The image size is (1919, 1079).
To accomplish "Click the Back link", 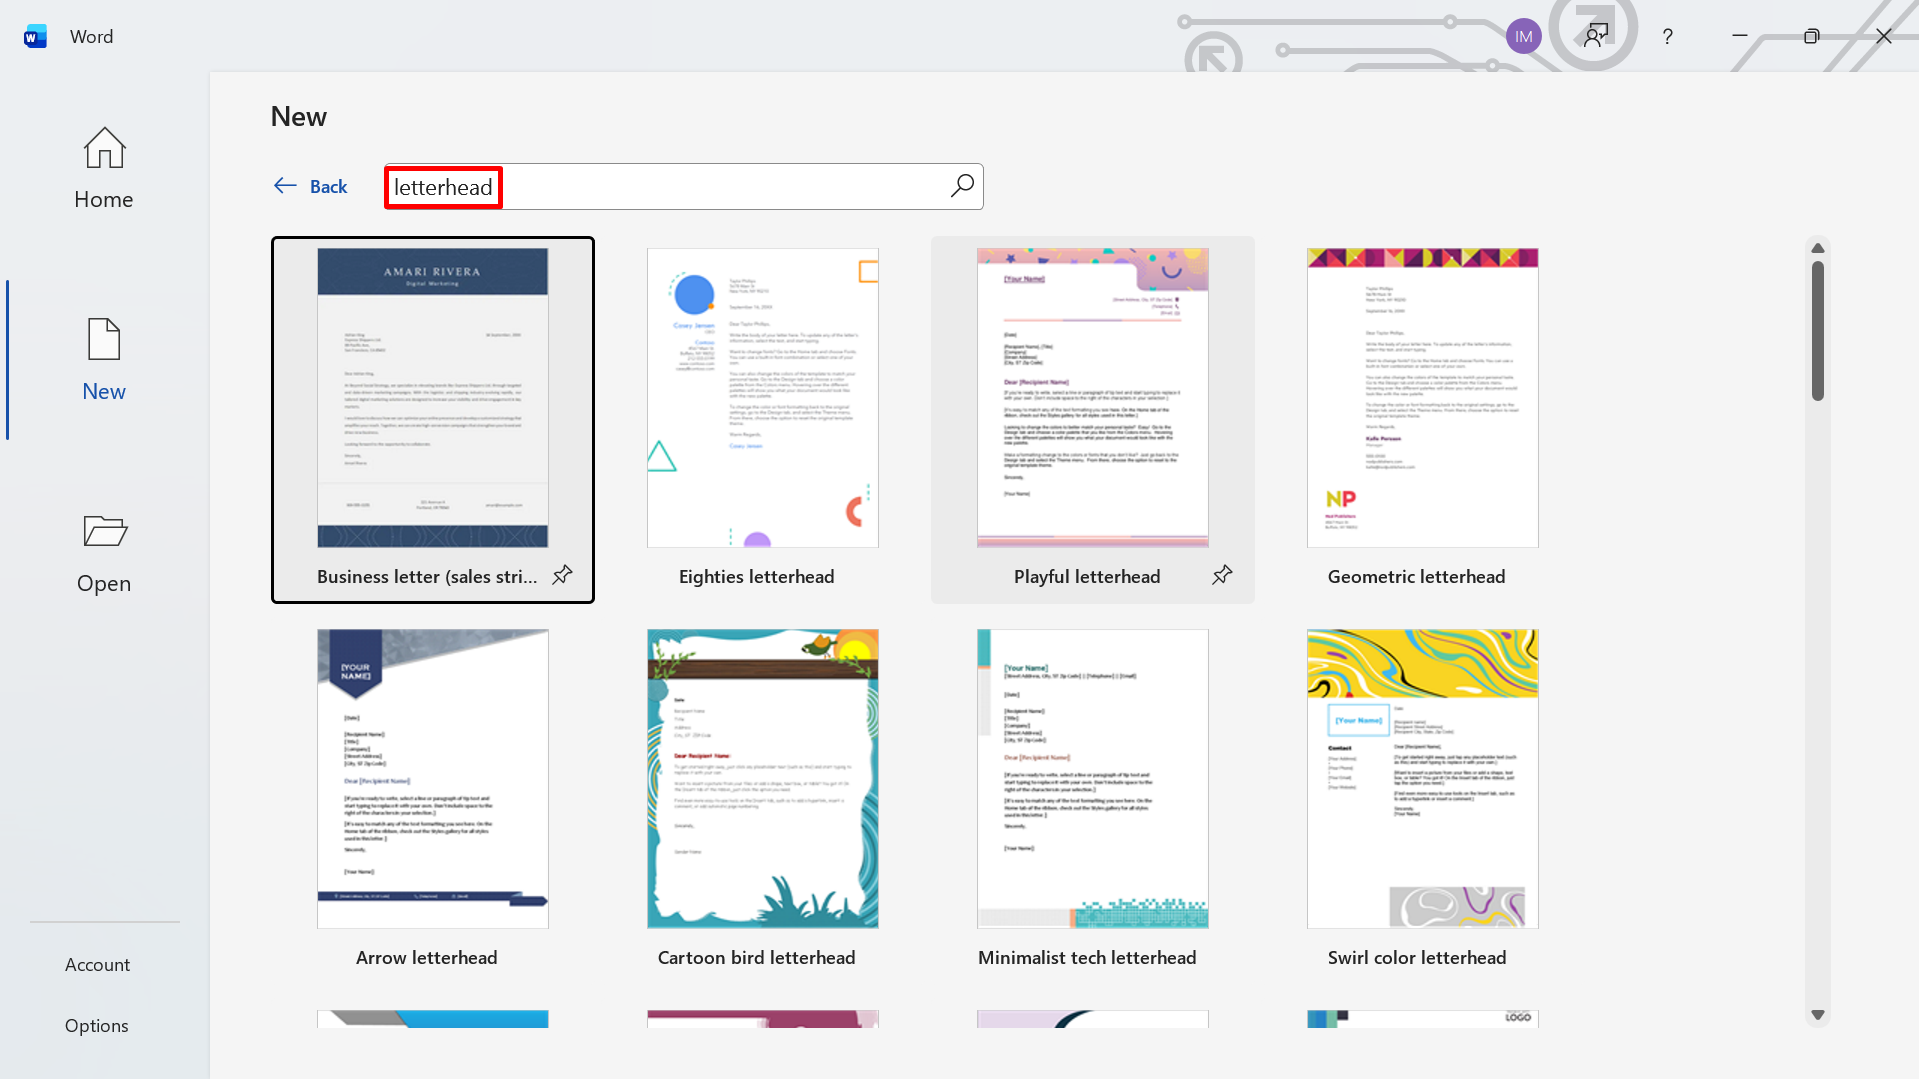I will (x=328, y=187).
